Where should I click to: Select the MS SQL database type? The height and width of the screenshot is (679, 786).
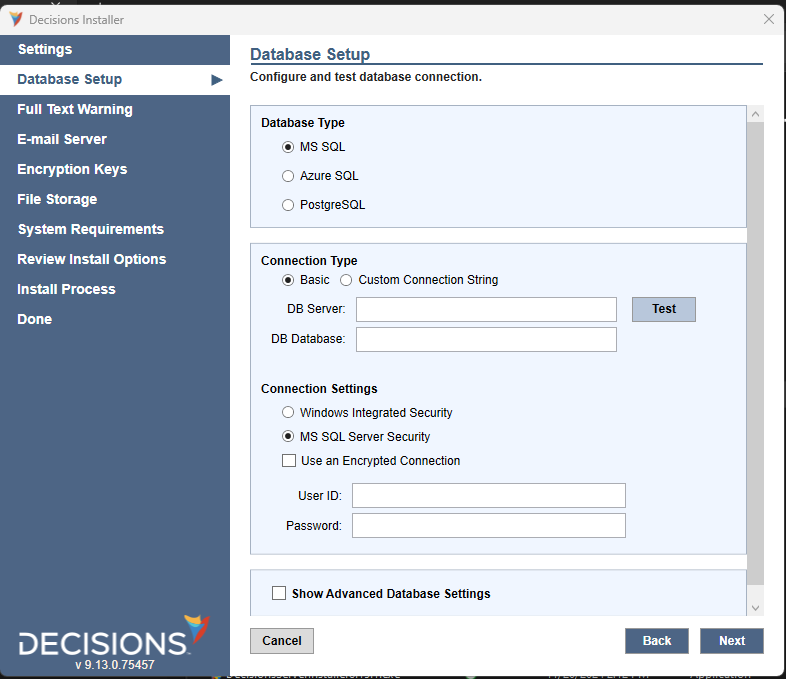(288, 147)
